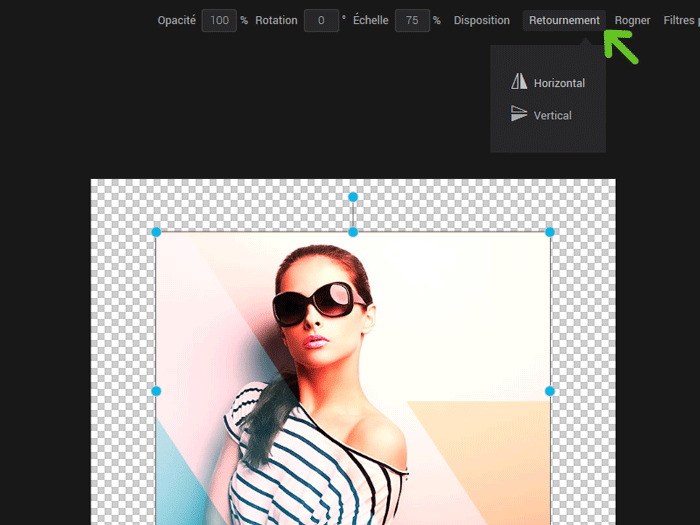Viewport: 700px width, 525px height.
Task: Click the Rogner button
Action: coord(632,20)
